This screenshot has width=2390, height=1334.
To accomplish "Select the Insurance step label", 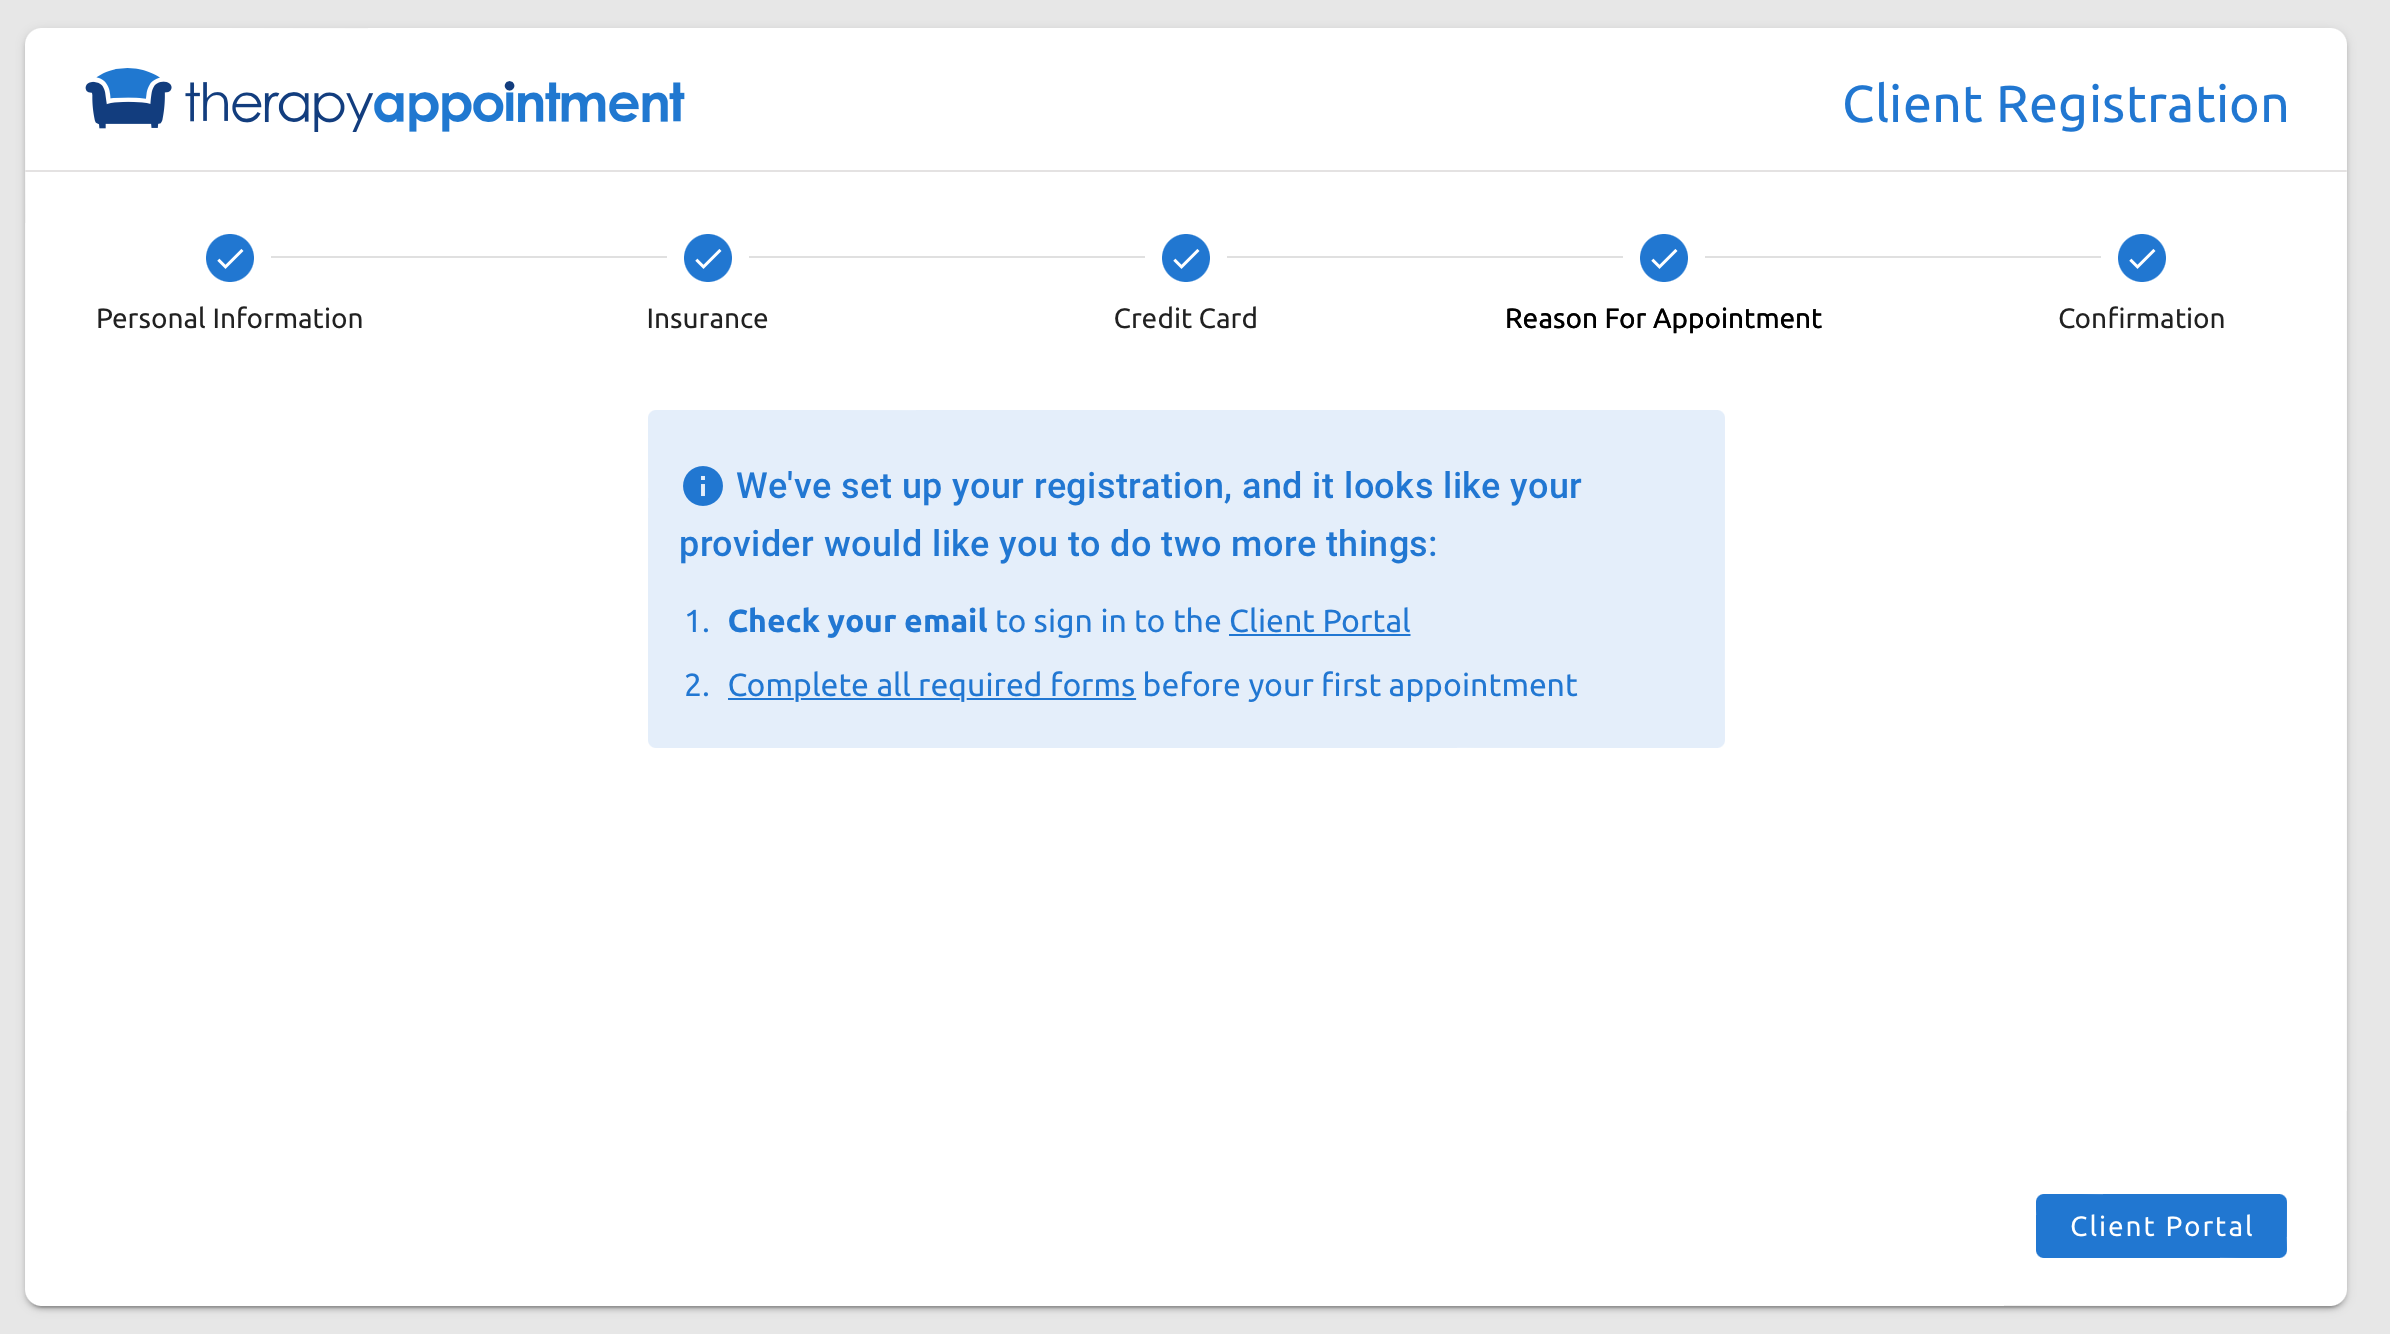I will pyautogui.click(x=707, y=318).
